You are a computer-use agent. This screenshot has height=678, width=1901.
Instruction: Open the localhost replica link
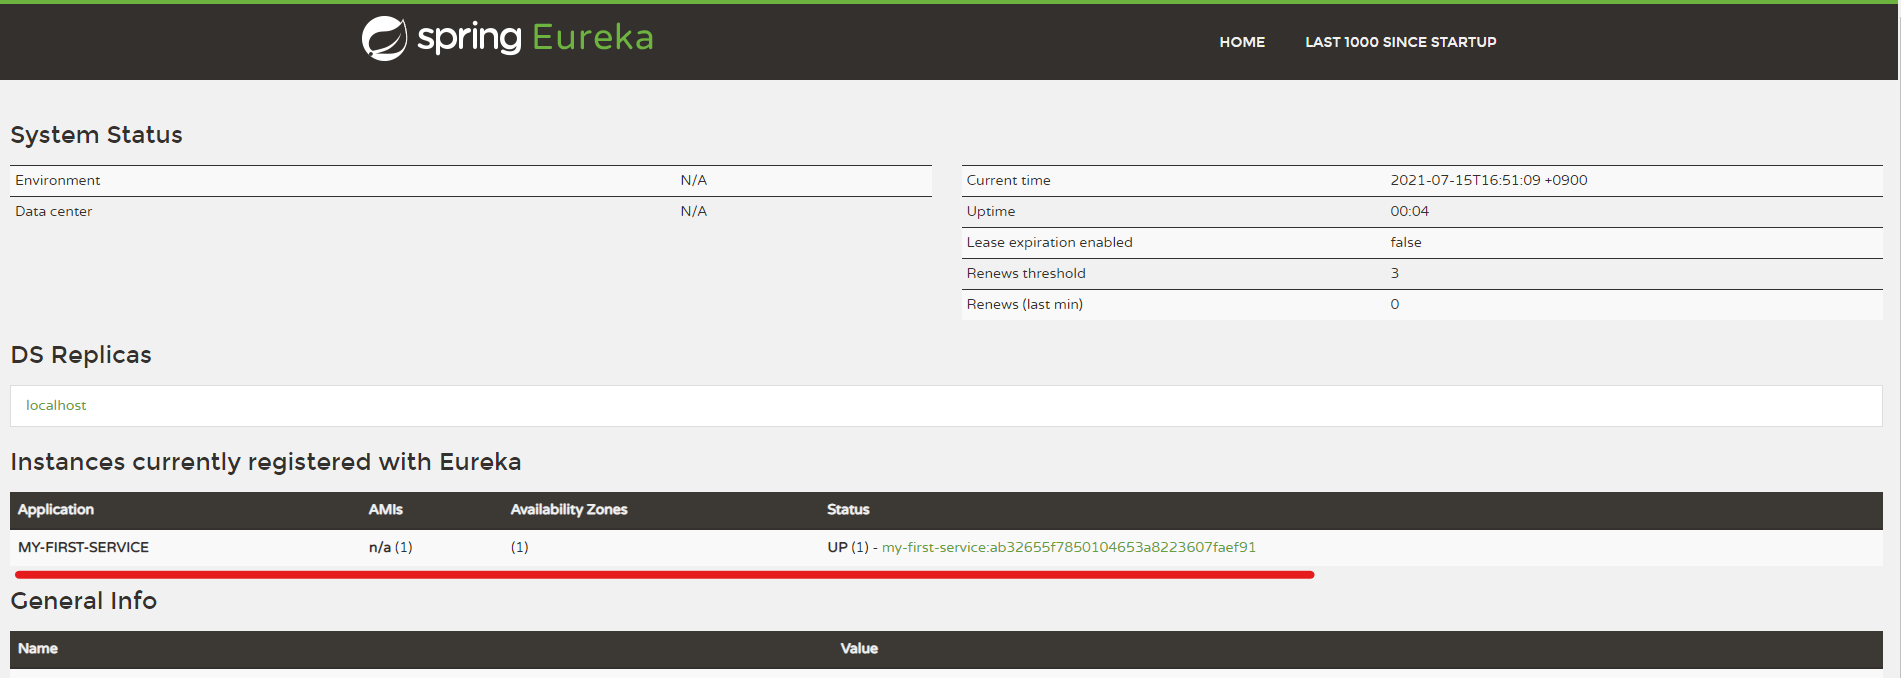56,405
